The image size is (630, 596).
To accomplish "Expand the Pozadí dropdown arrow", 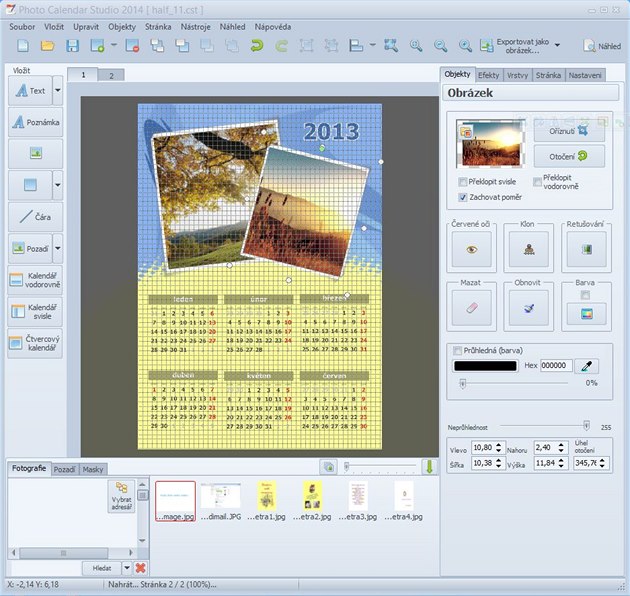I will coord(58,248).
